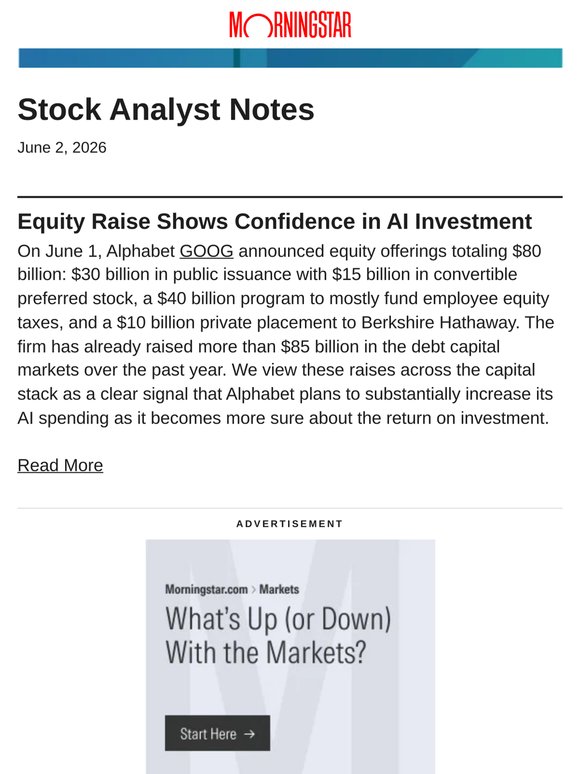
Task: Click the dark teal stripe in banner
Action: [237, 58]
